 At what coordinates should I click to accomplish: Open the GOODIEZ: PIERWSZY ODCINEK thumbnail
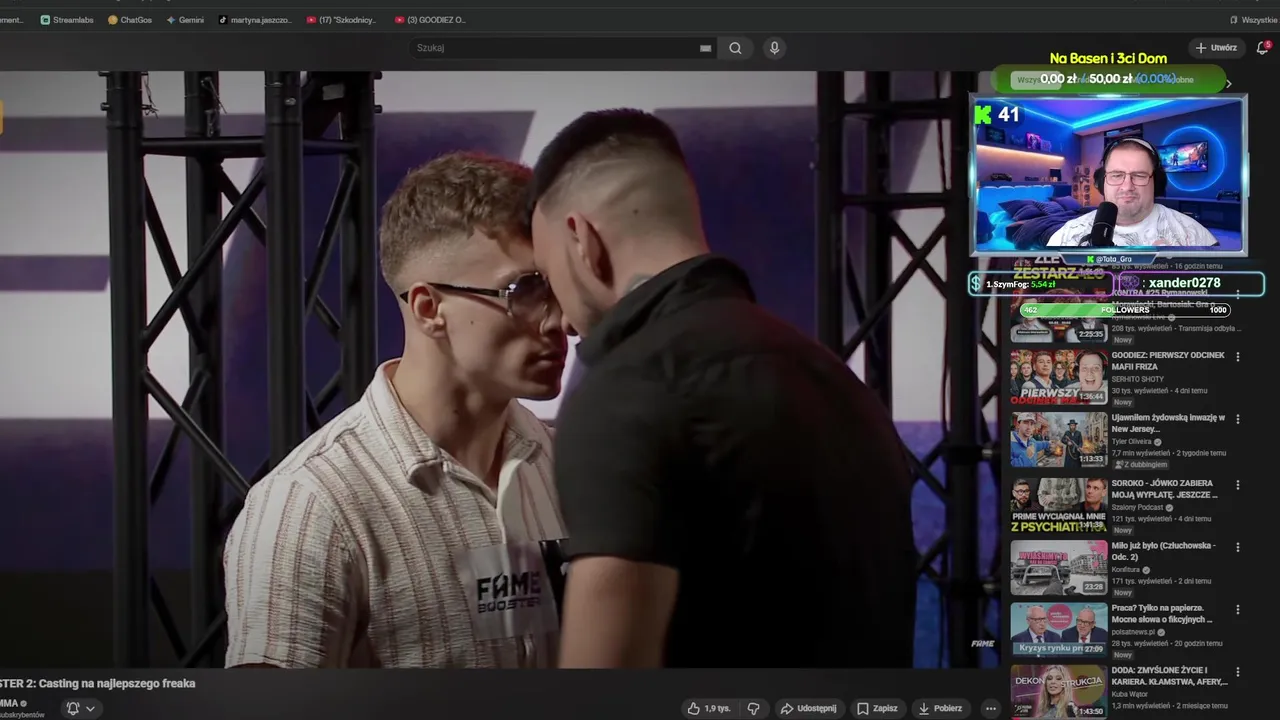[x=1058, y=377]
